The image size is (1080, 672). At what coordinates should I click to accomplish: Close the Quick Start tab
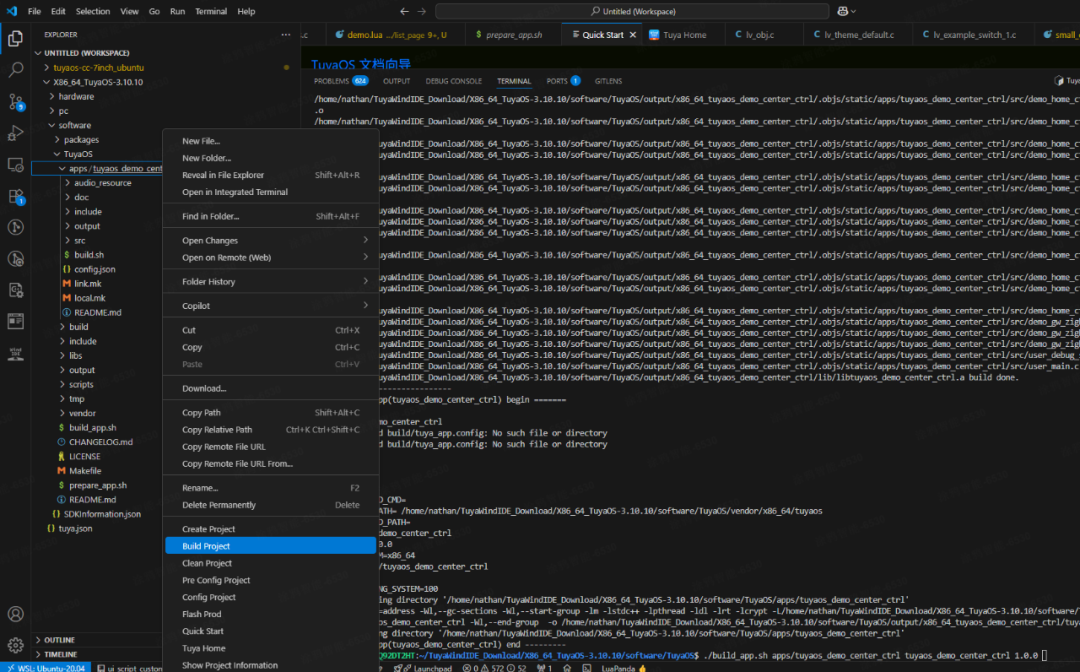tap(633, 34)
